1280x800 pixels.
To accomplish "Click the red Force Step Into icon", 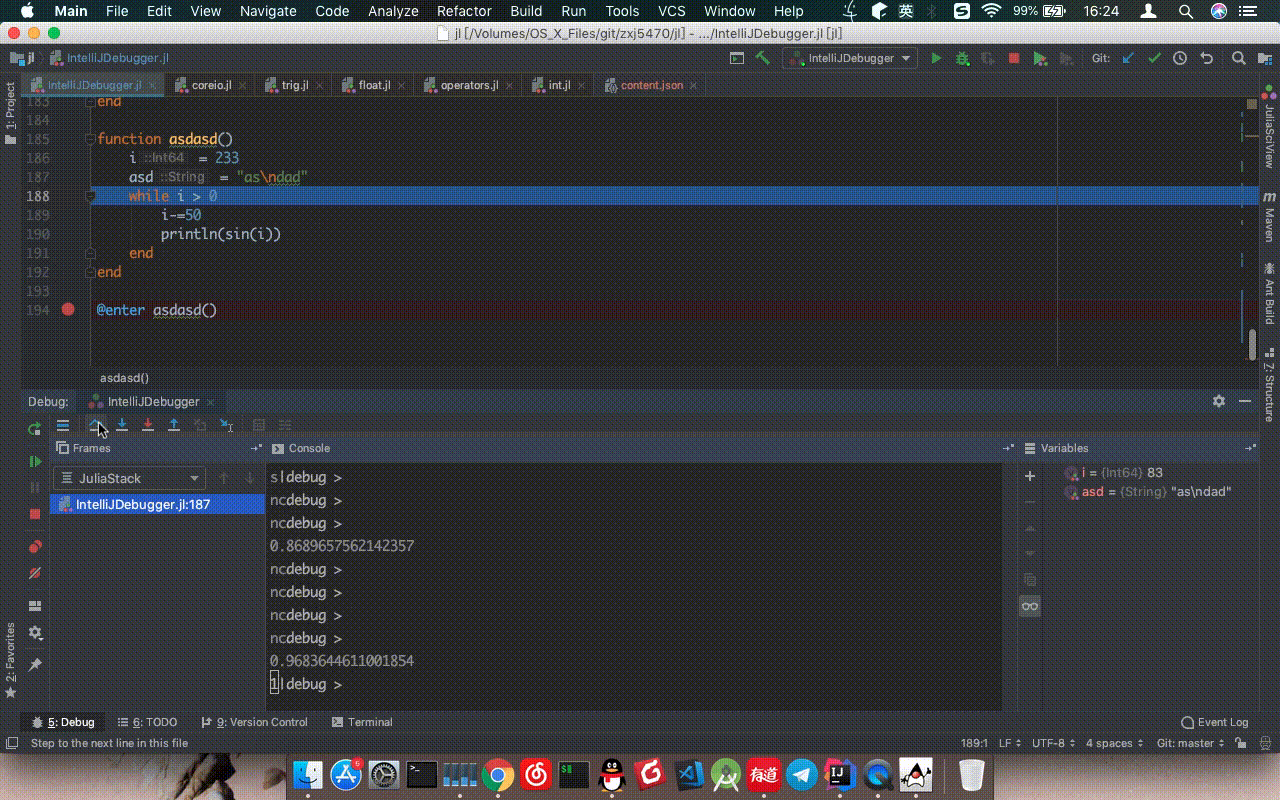I will (147, 425).
